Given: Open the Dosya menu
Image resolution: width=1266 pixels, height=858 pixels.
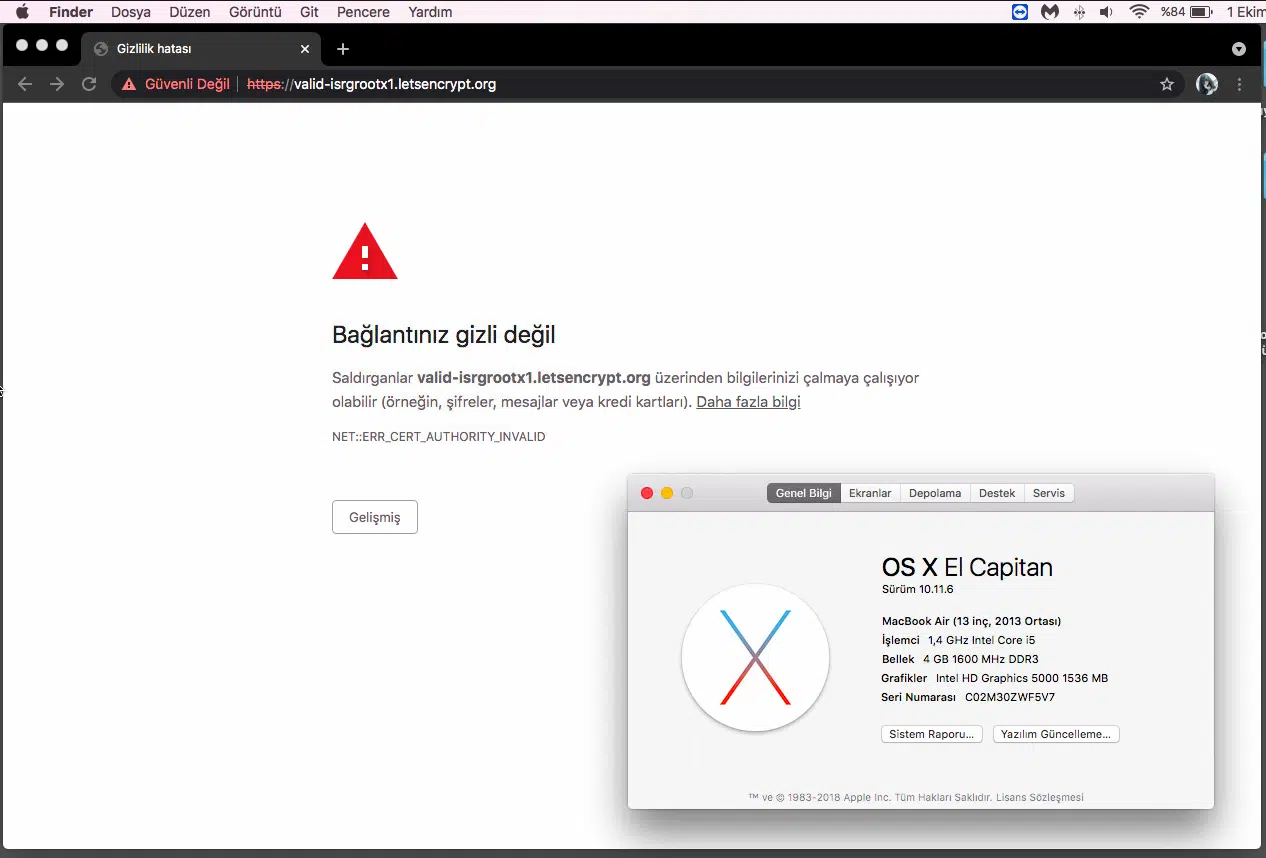Looking at the screenshot, I should 131,12.
